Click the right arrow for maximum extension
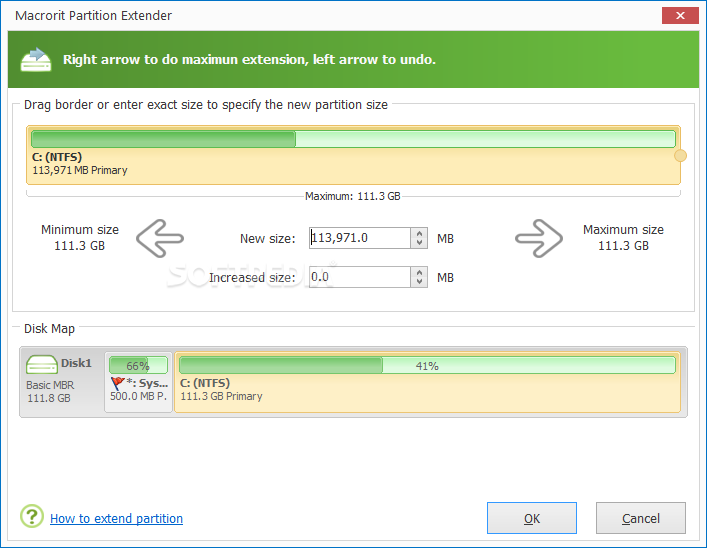 click(x=539, y=238)
